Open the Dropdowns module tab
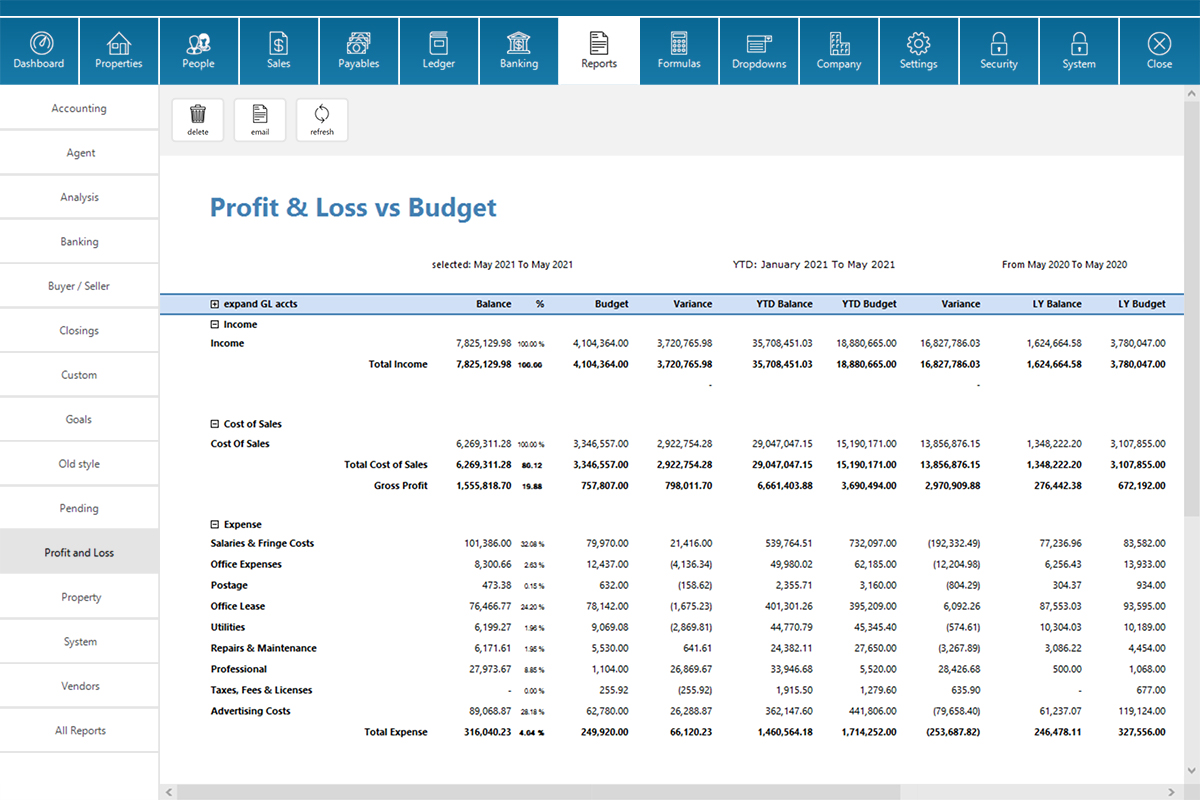 [758, 50]
